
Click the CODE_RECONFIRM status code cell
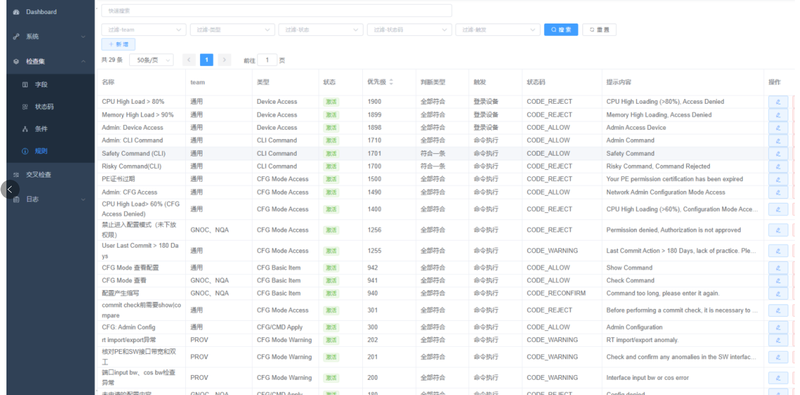(x=556, y=293)
